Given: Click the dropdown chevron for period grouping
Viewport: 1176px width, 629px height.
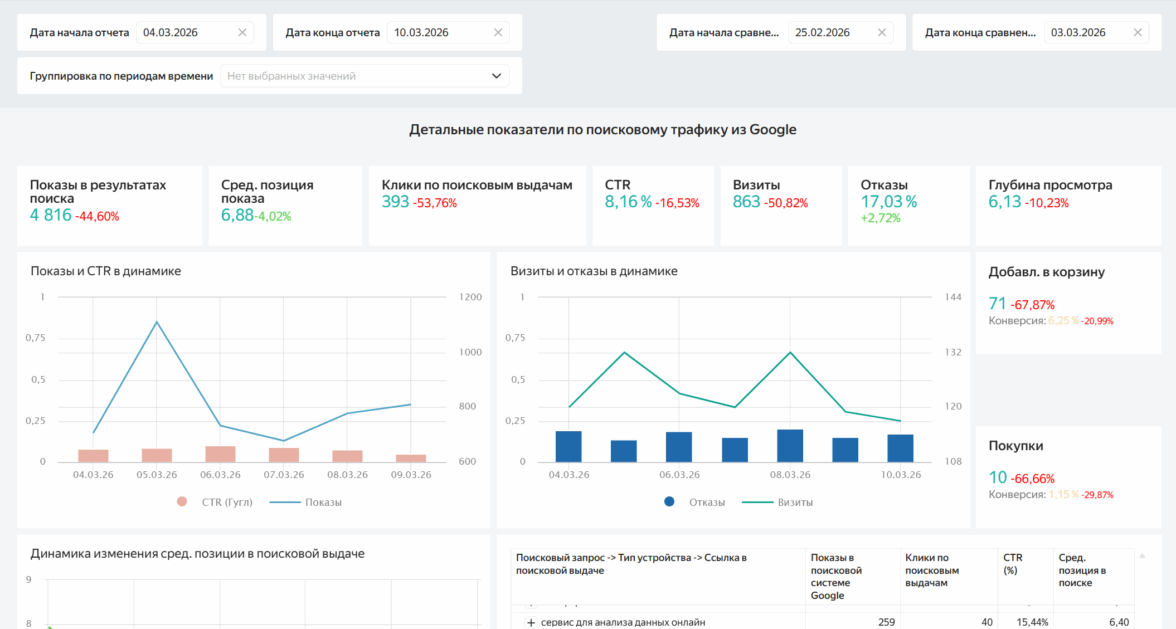Looking at the screenshot, I should (x=496, y=76).
